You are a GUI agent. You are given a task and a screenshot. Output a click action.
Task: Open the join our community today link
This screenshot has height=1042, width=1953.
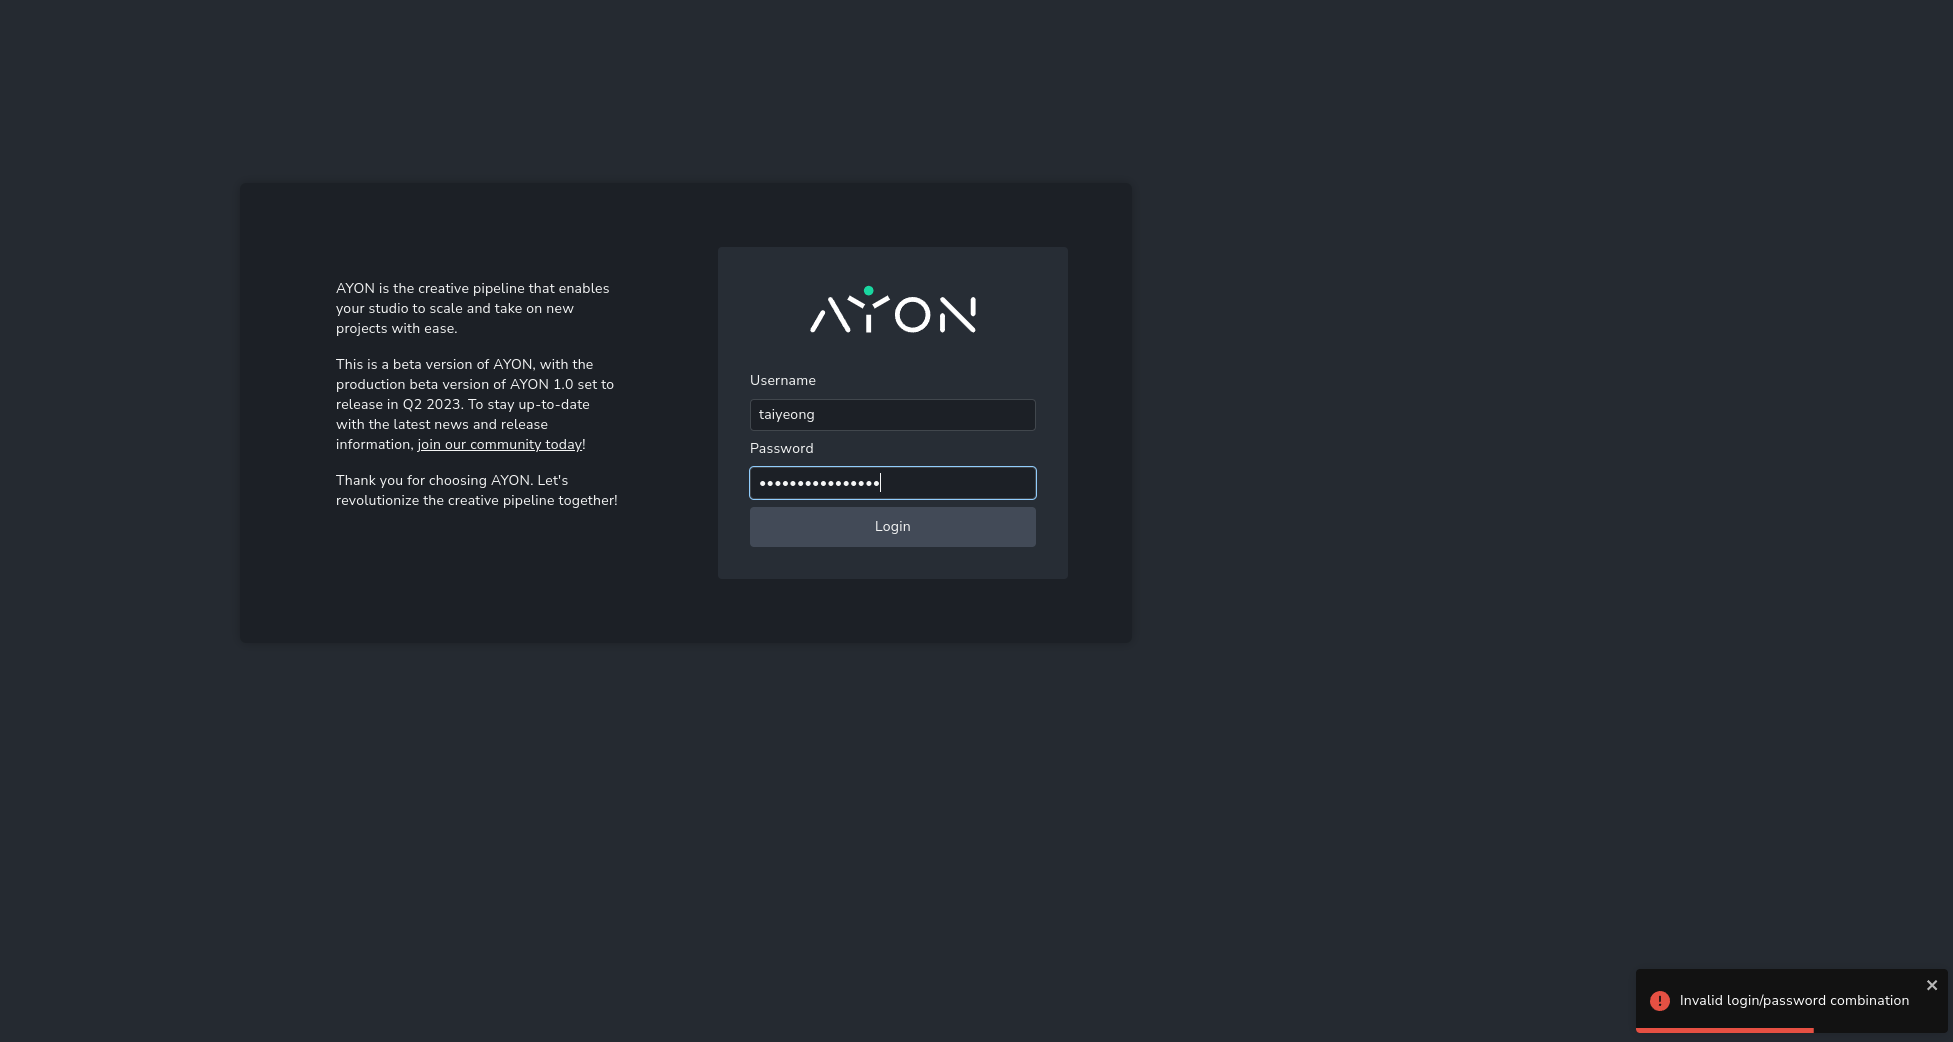point(499,445)
